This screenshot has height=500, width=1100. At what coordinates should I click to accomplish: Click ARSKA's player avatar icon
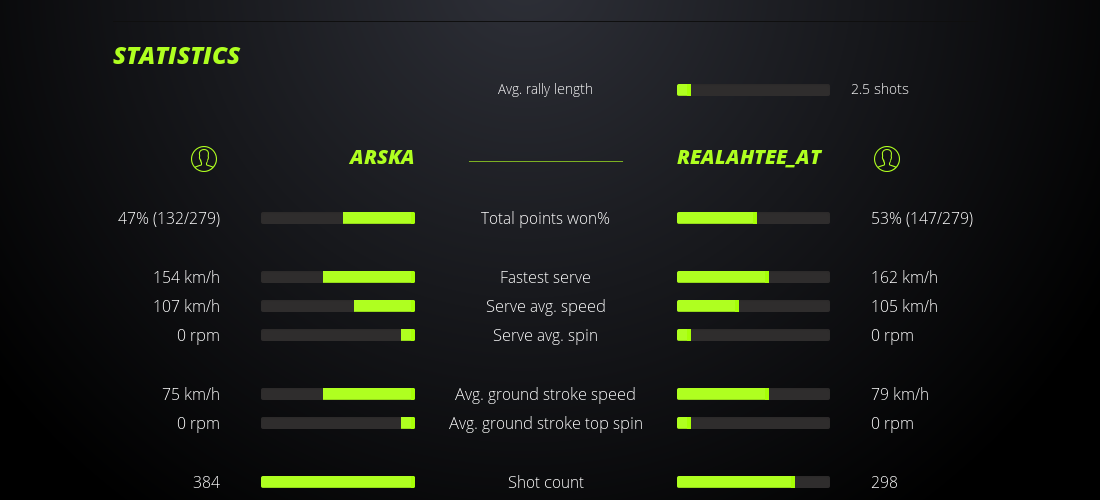(204, 158)
